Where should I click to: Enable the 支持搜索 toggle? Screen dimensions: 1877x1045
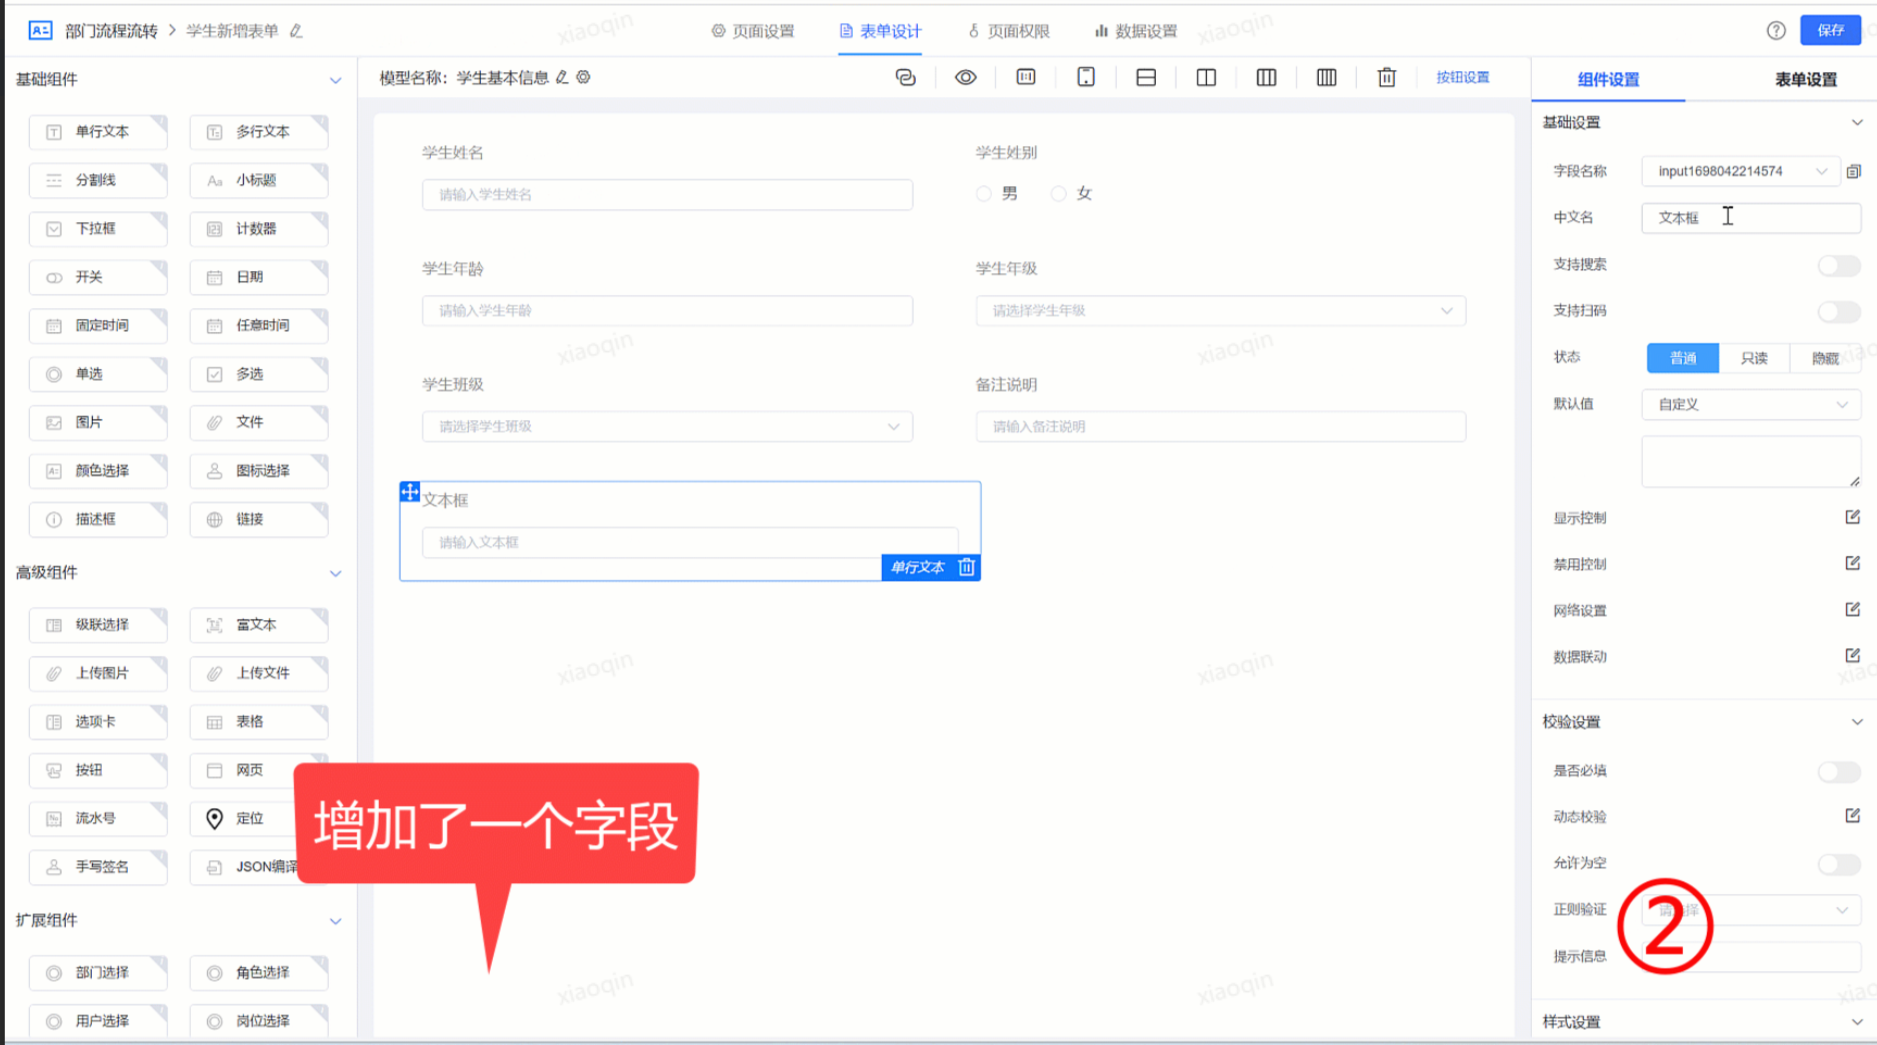click(1838, 265)
